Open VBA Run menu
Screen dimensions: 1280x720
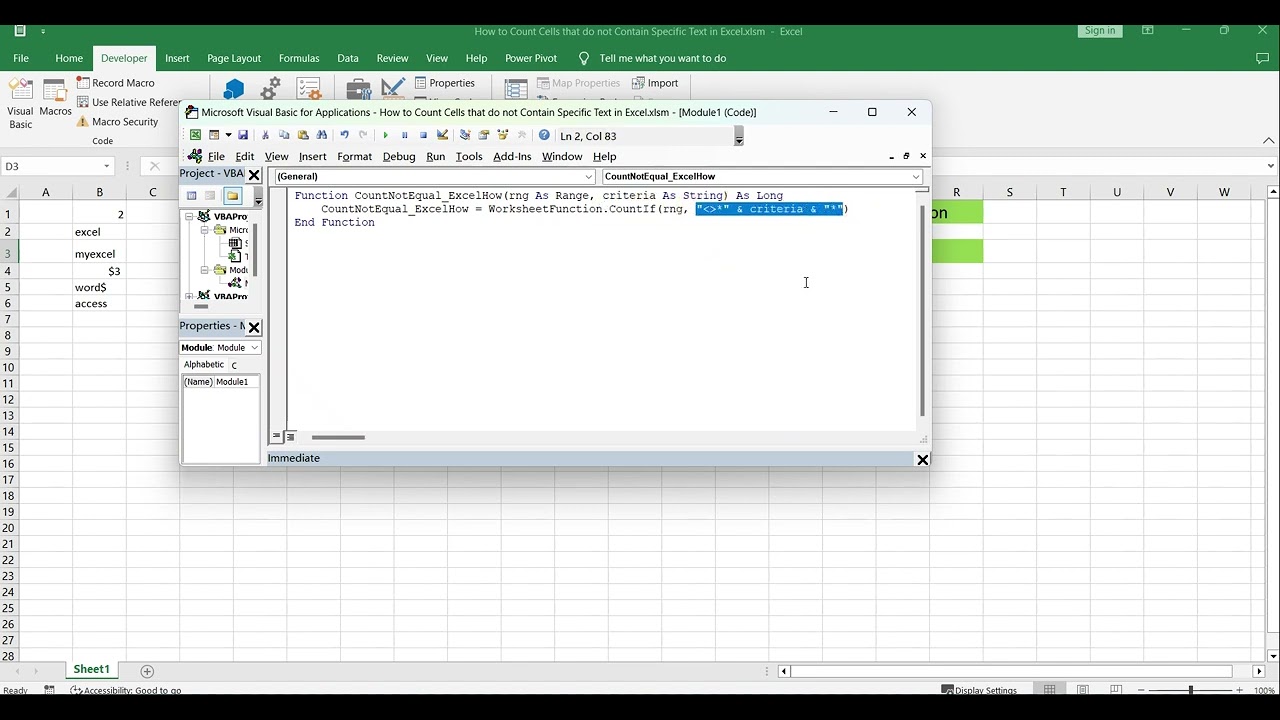point(435,156)
